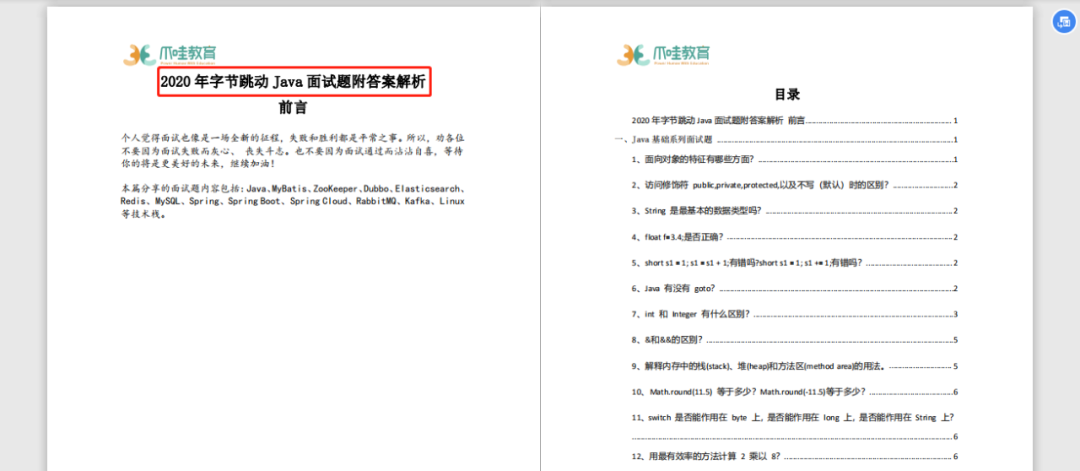Open the &和&&的区别 entry
The height and width of the screenshot is (471, 1080).
click(x=794, y=339)
